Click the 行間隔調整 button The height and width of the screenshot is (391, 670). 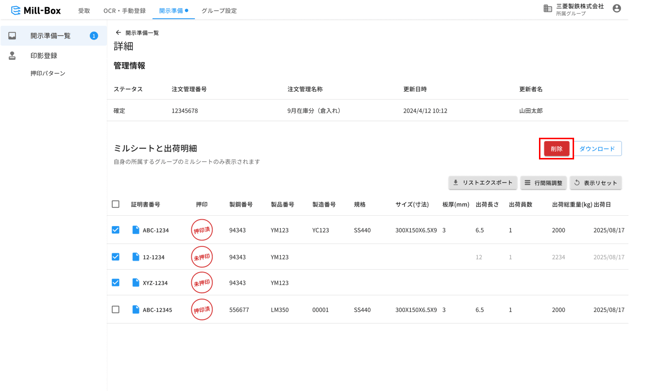tap(544, 183)
